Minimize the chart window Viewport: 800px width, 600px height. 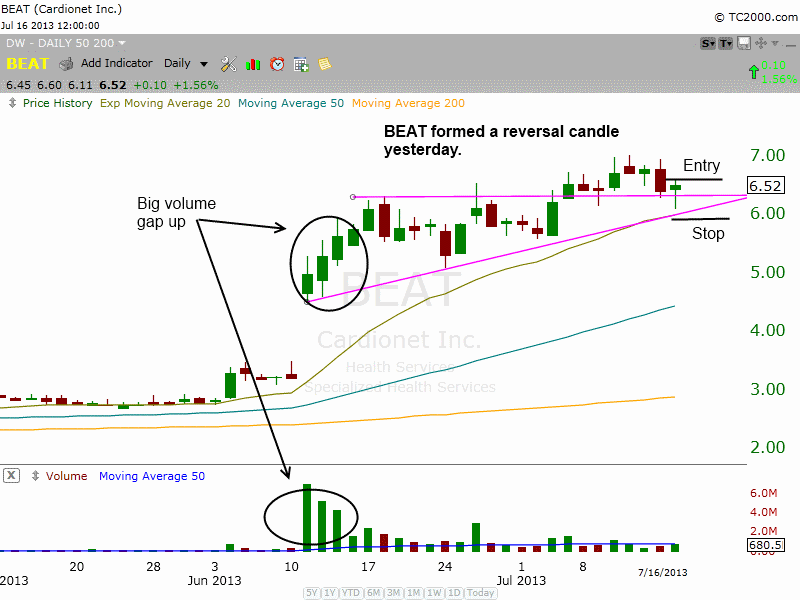(x=790, y=45)
